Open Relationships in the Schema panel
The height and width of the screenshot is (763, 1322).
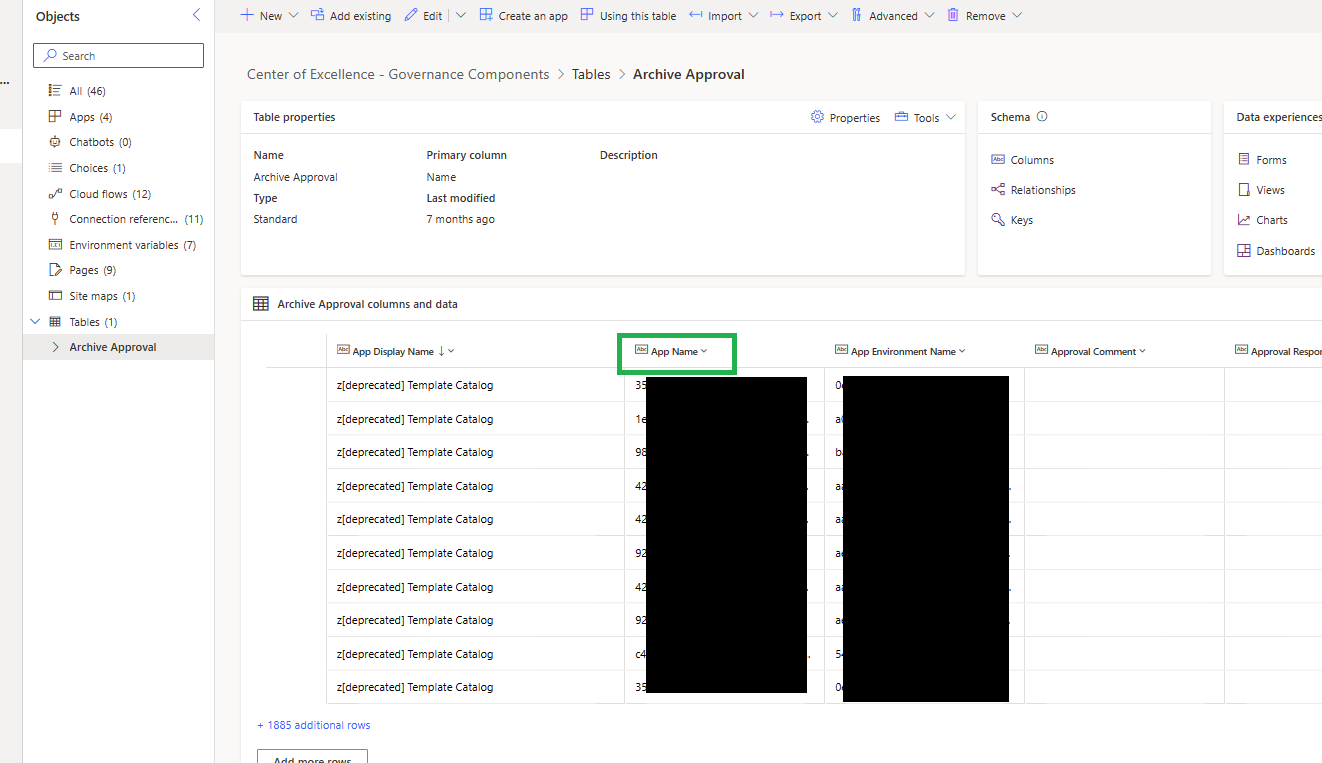1043,189
